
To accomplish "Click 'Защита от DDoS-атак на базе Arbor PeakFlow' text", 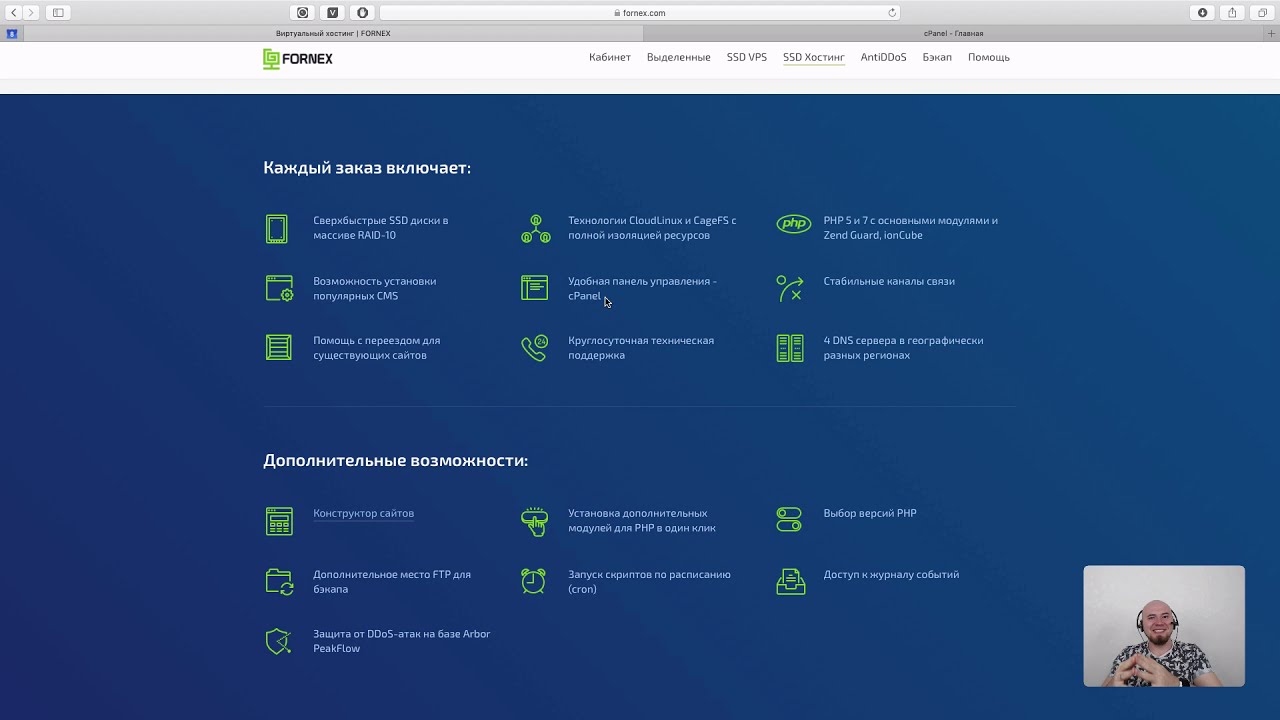I will (401, 640).
